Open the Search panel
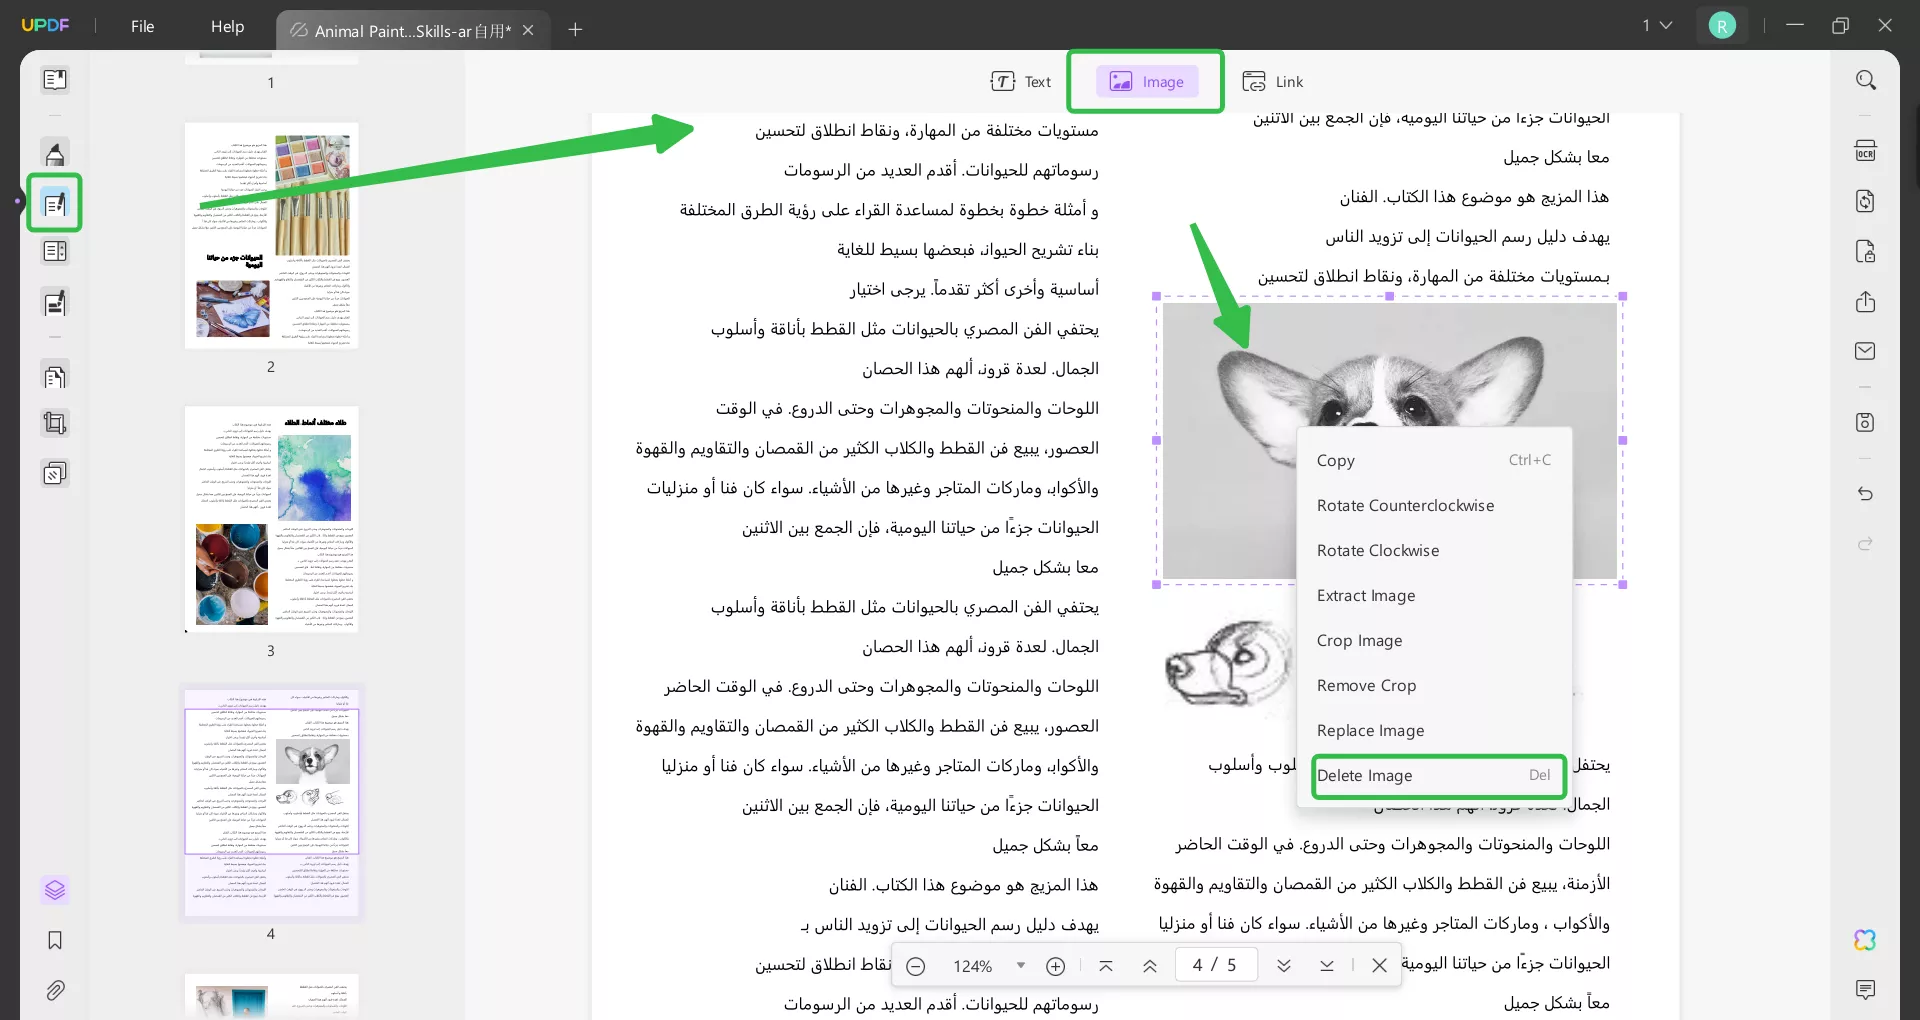Viewport: 1920px width, 1020px height. click(x=1866, y=79)
